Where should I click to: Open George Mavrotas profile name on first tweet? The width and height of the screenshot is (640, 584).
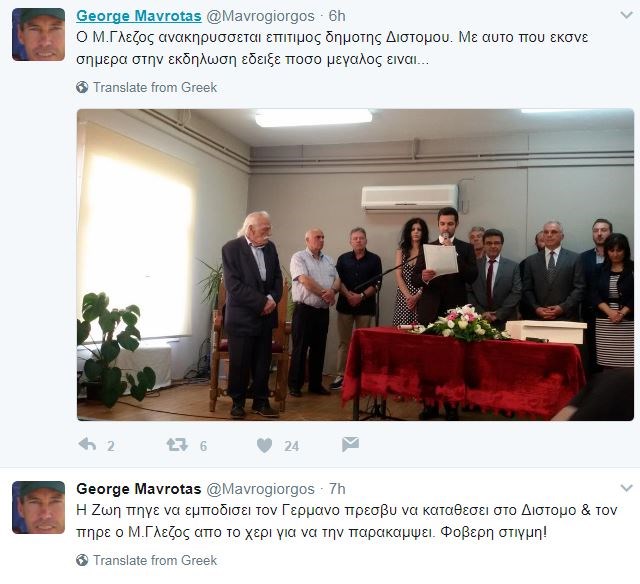tap(139, 16)
